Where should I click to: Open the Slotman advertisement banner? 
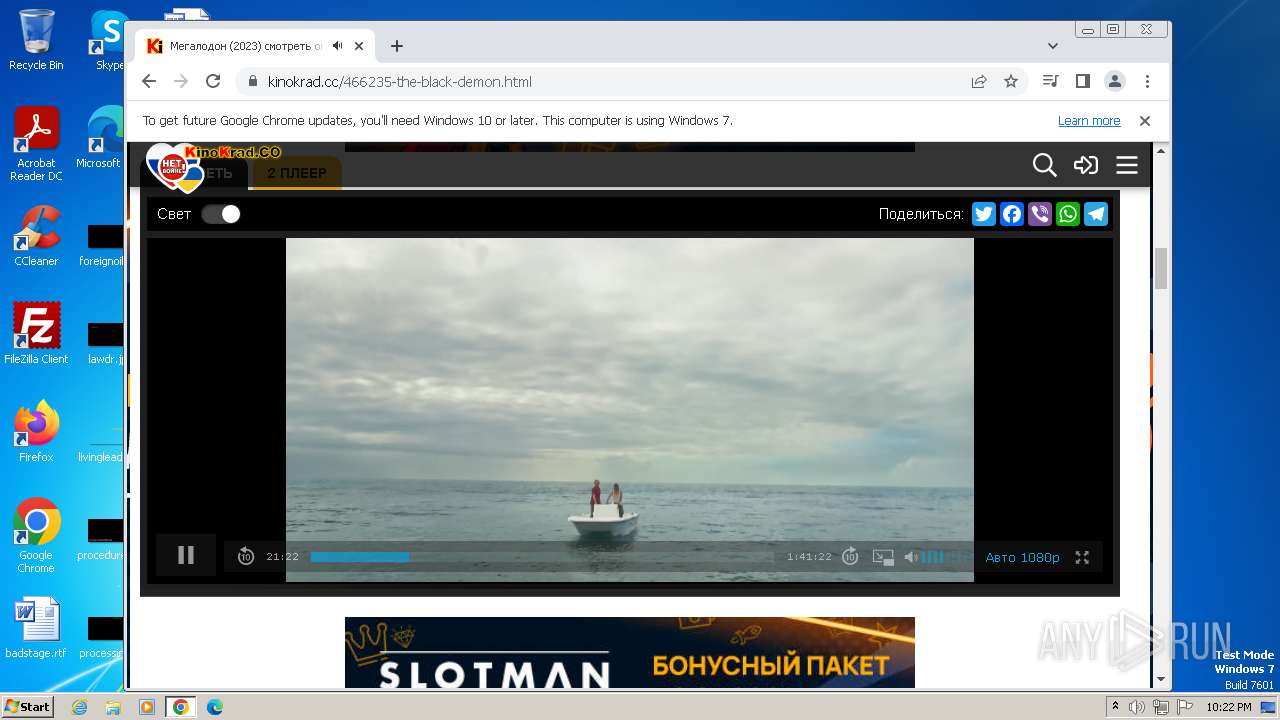coord(630,652)
